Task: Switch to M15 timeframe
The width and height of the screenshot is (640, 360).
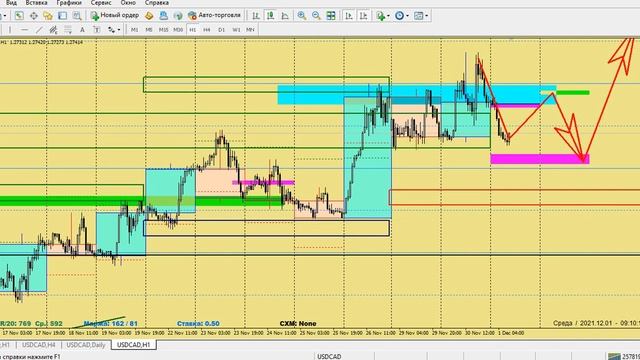Action: click(x=163, y=30)
